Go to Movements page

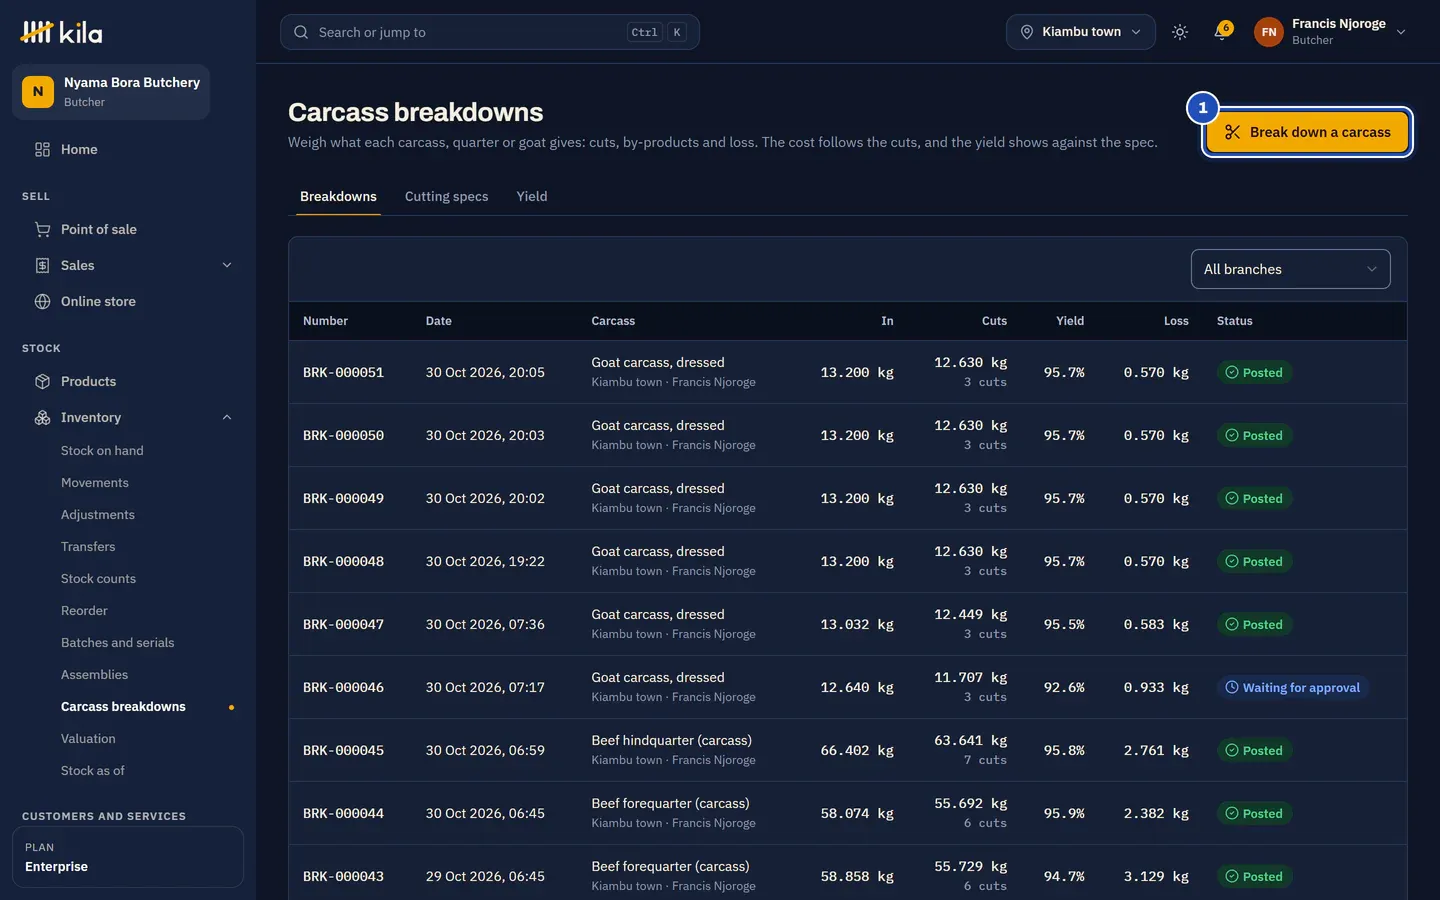pos(95,483)
